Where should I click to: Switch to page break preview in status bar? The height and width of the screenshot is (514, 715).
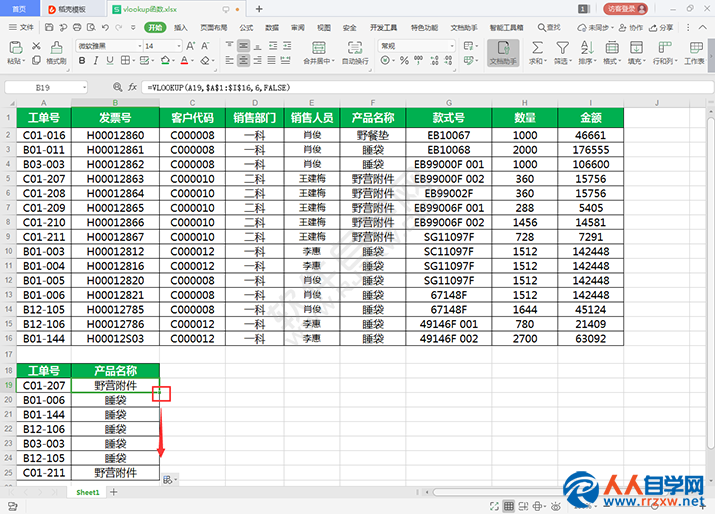(523, 506)
